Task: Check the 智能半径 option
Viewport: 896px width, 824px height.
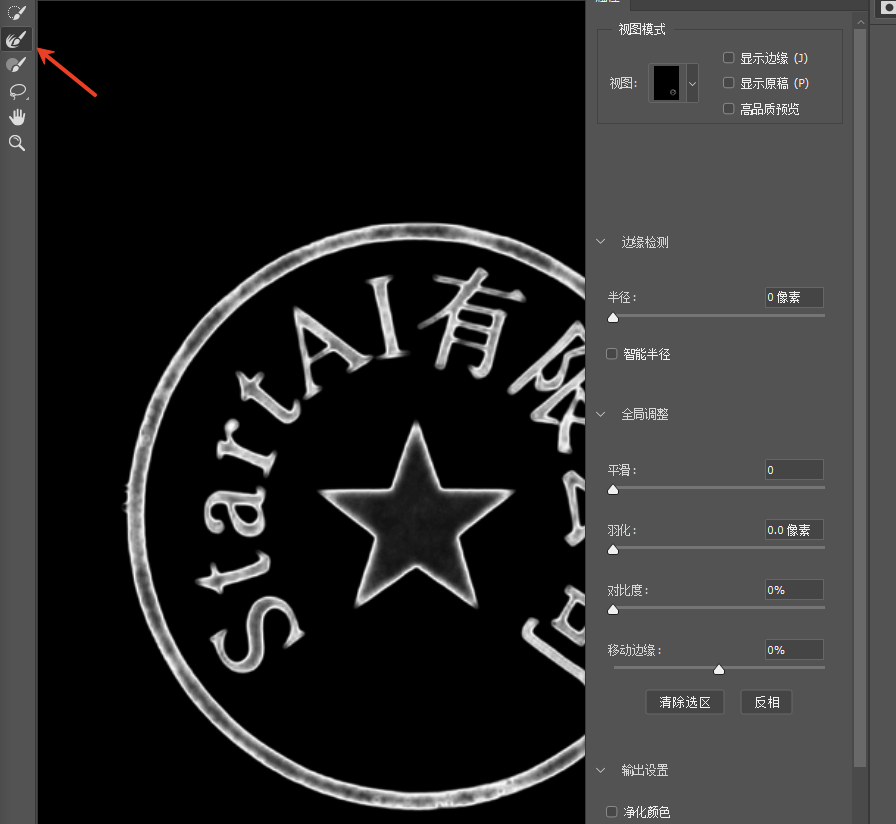Action: [x=611, y=354]
